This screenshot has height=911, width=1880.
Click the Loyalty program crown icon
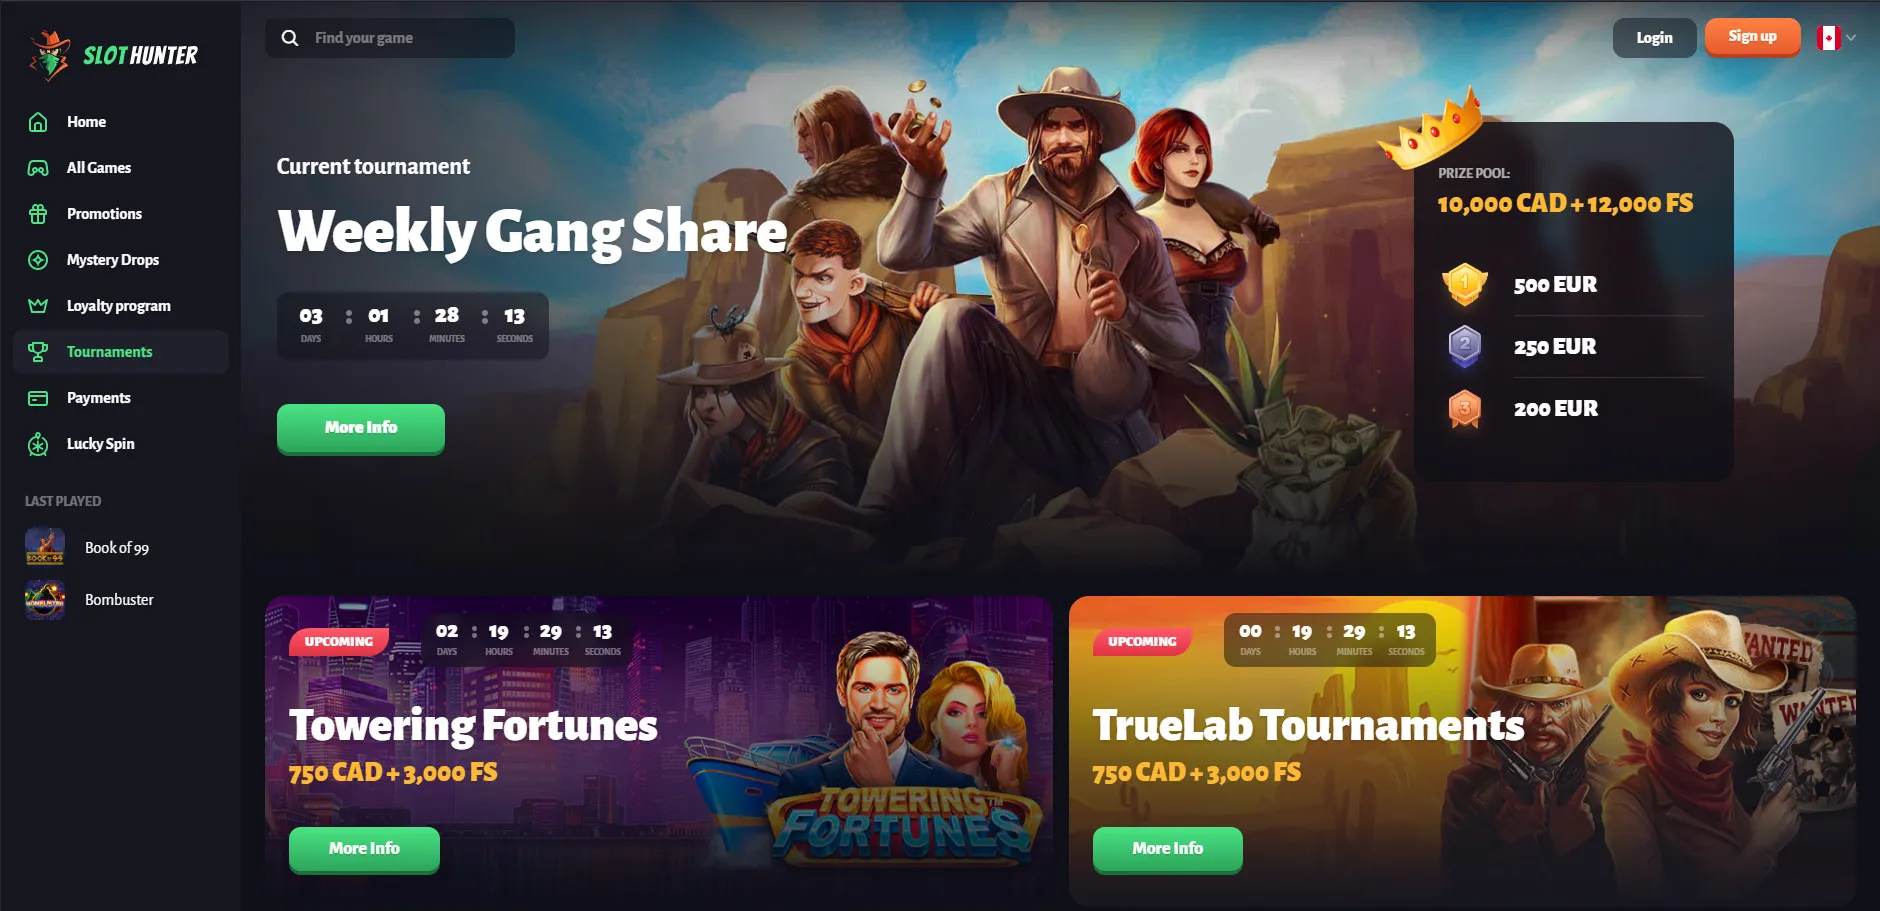tap(38, 306)
